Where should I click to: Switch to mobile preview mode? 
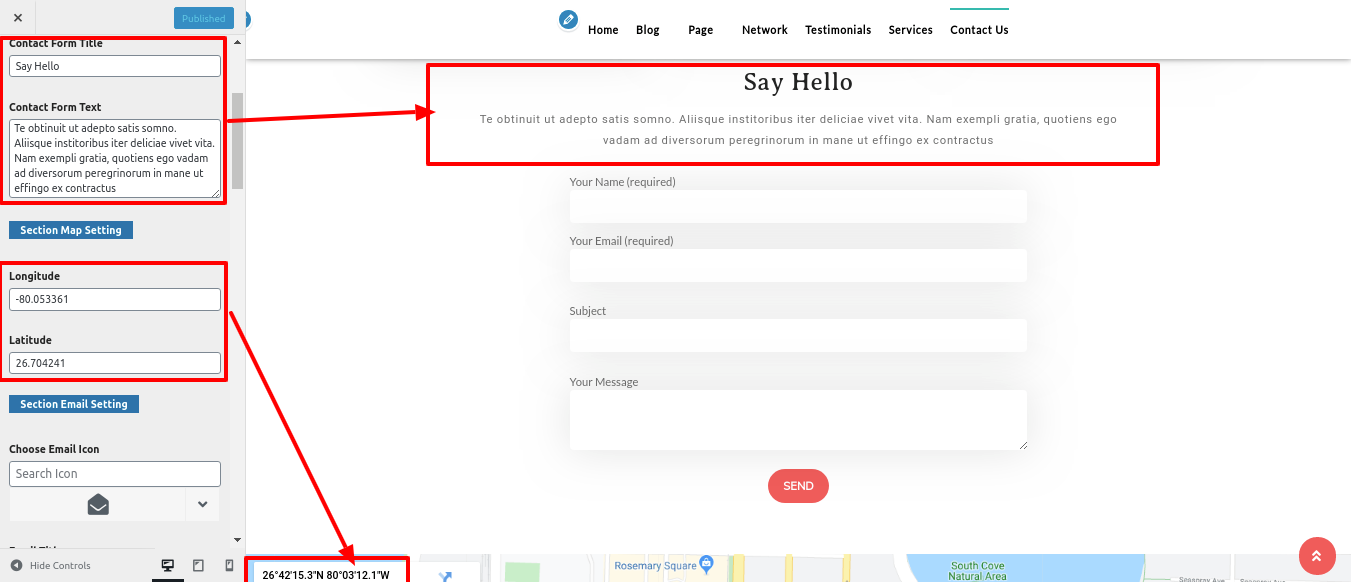pos(229,566)
